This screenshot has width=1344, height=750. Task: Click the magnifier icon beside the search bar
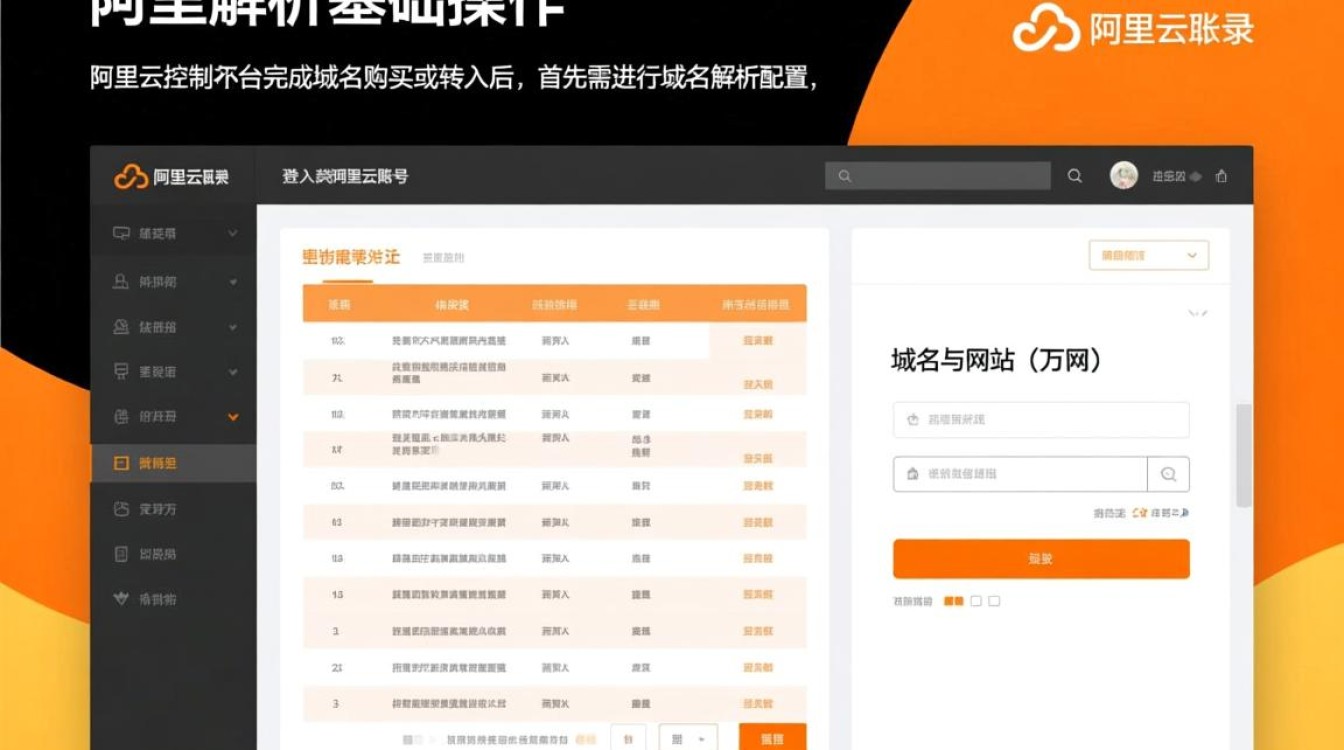coord(1075,176)
